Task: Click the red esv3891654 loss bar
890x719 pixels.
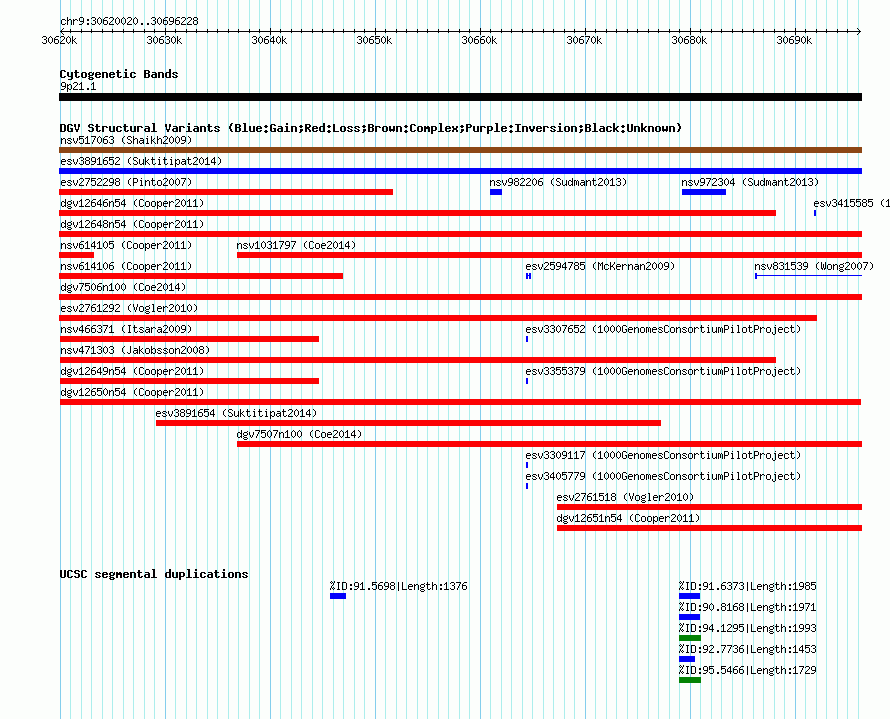Action: click(x=408, y=423)
